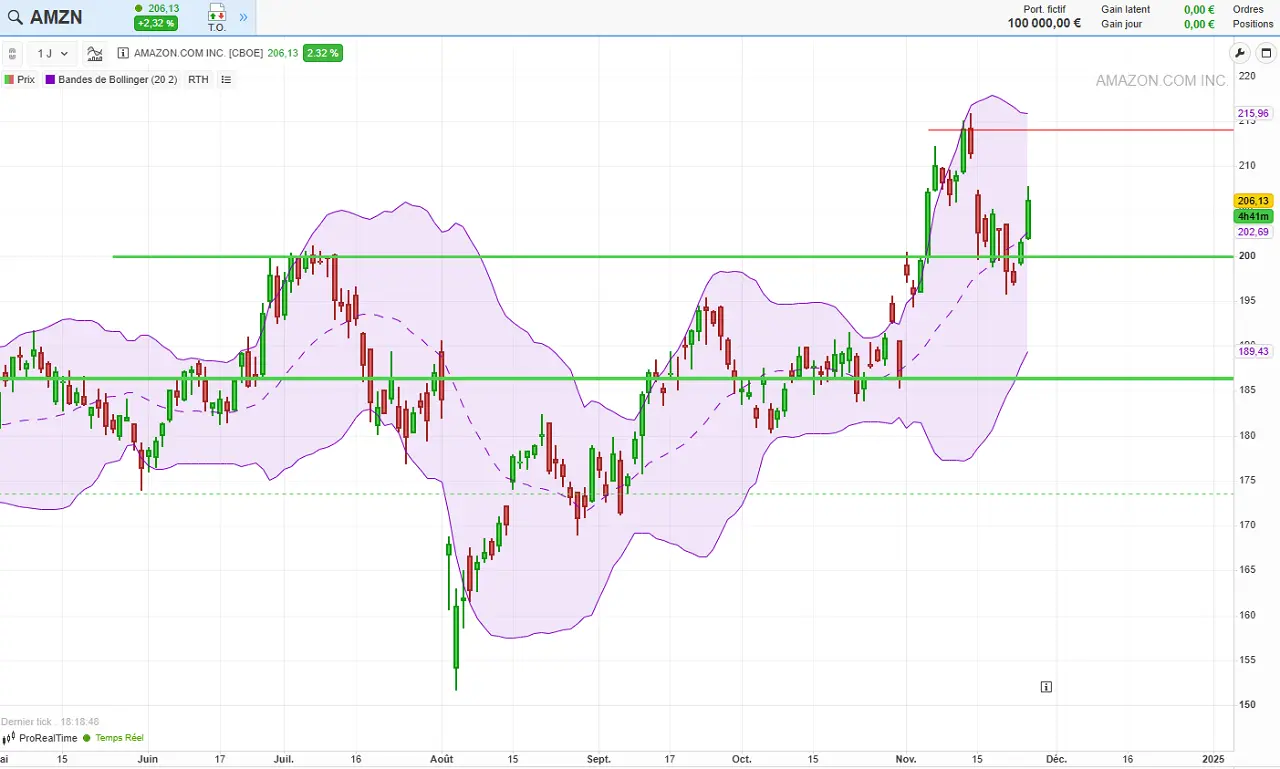Open Bandes de Bollinger (20 2) settings

118,80
